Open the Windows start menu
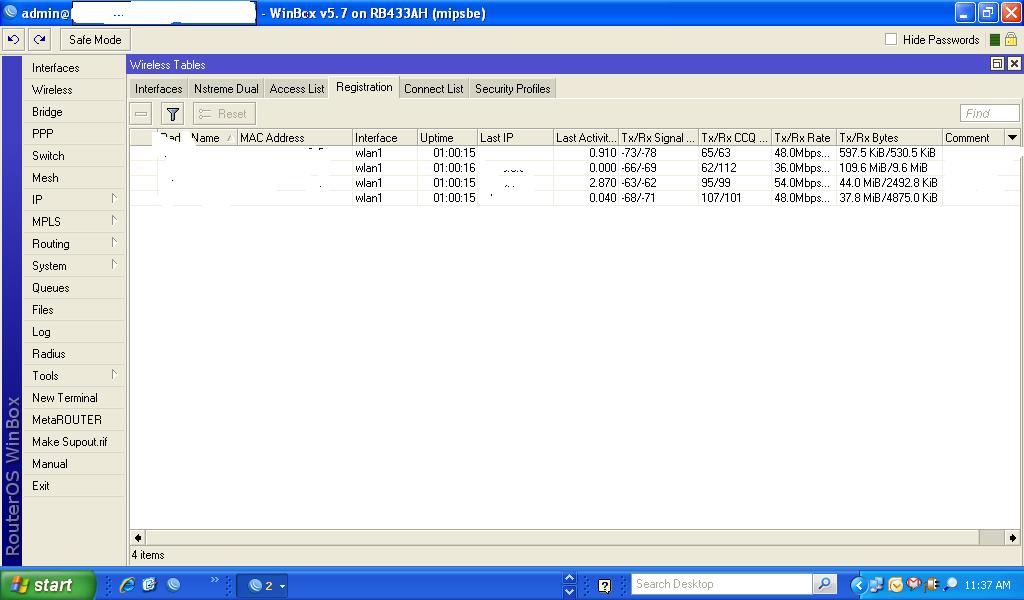This screenshot has width=1024, height=600. pyautogui.click(x=47, y=585)
